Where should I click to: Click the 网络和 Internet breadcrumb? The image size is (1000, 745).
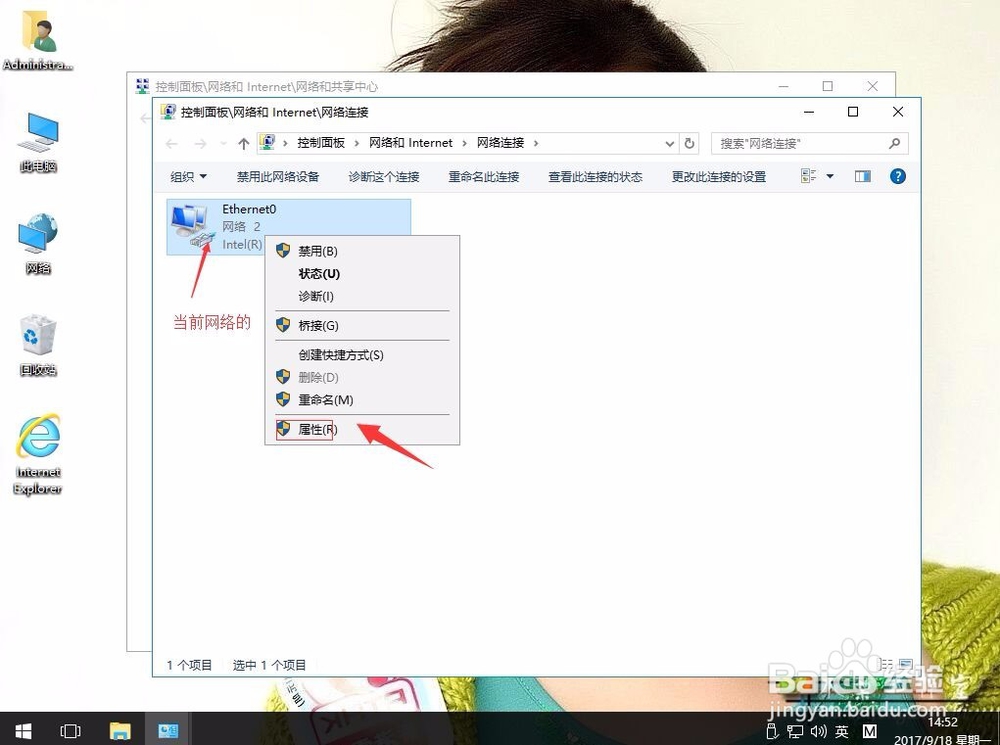tap(411, 143)
